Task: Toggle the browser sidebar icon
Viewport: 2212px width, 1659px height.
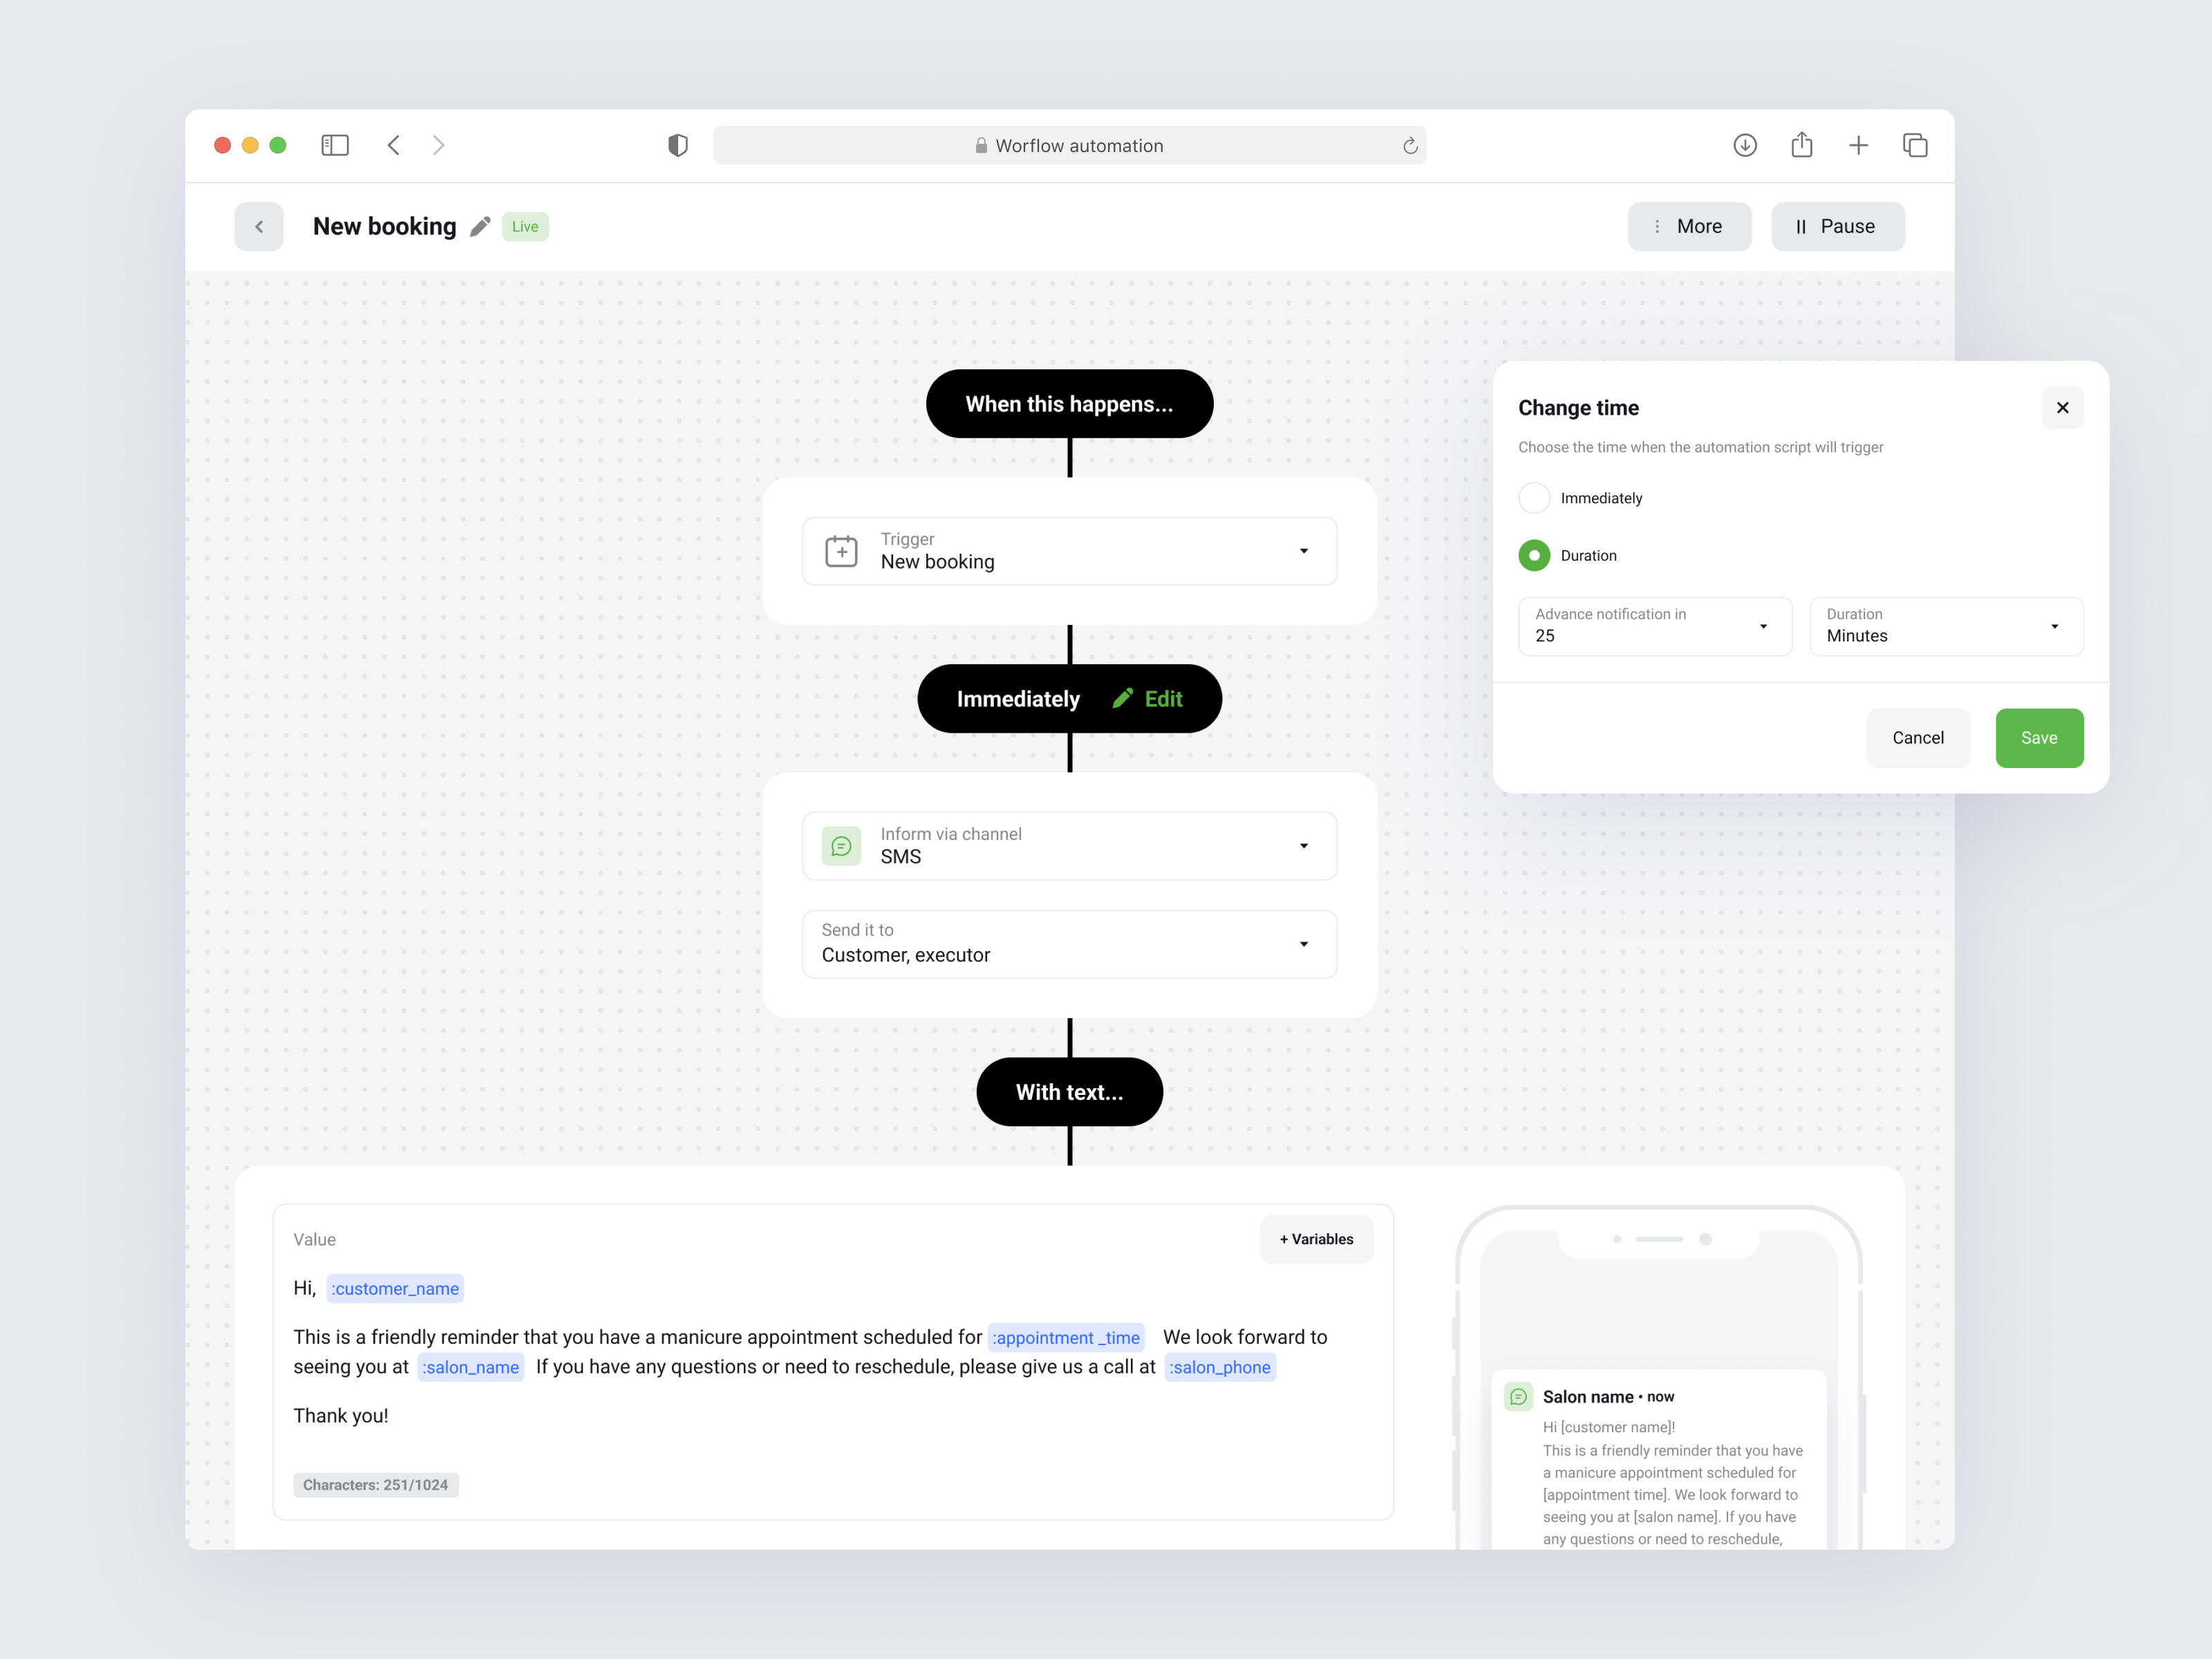Action: pyautogui.click(x=335, y=145)
